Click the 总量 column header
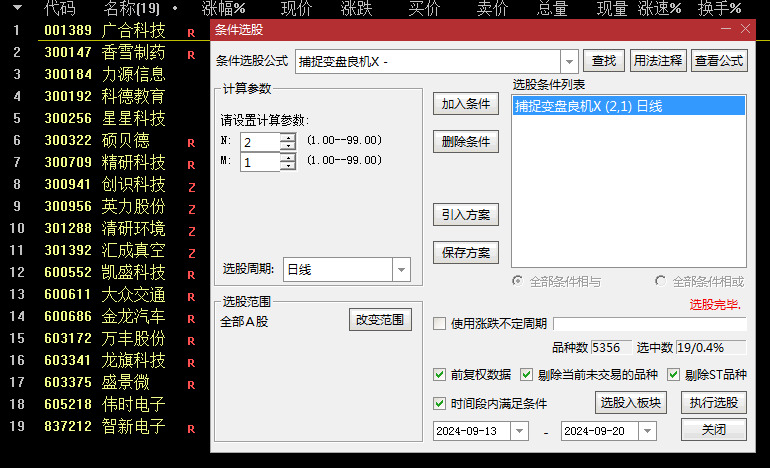 (552, 8)
